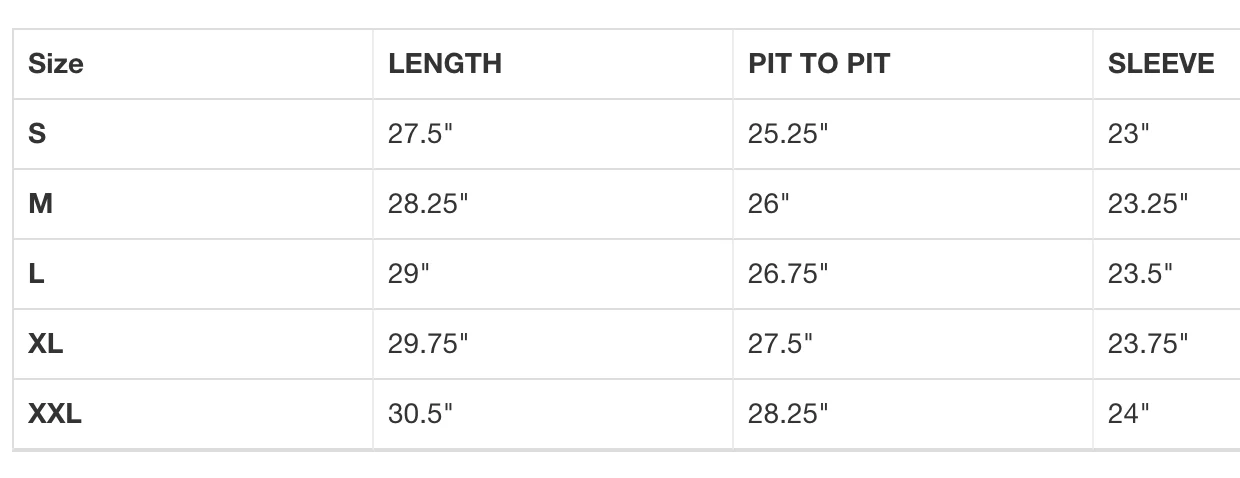Select the 23.75" sleeve cell
The image size is (1240, 478).
[x=1148, y=344]
